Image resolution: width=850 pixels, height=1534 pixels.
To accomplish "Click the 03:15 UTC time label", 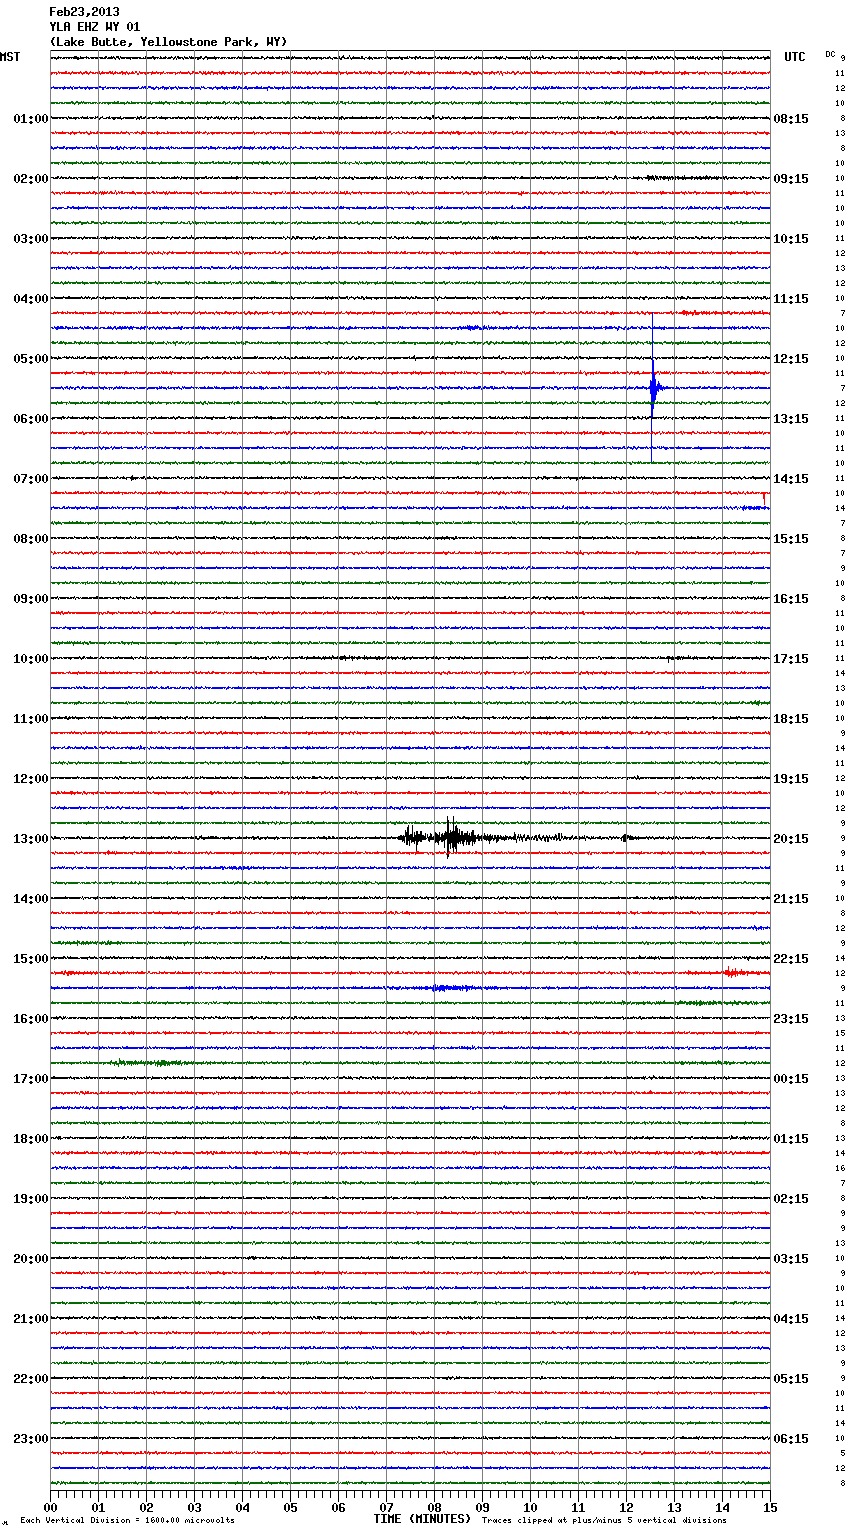I will (x=791, y=1259).
